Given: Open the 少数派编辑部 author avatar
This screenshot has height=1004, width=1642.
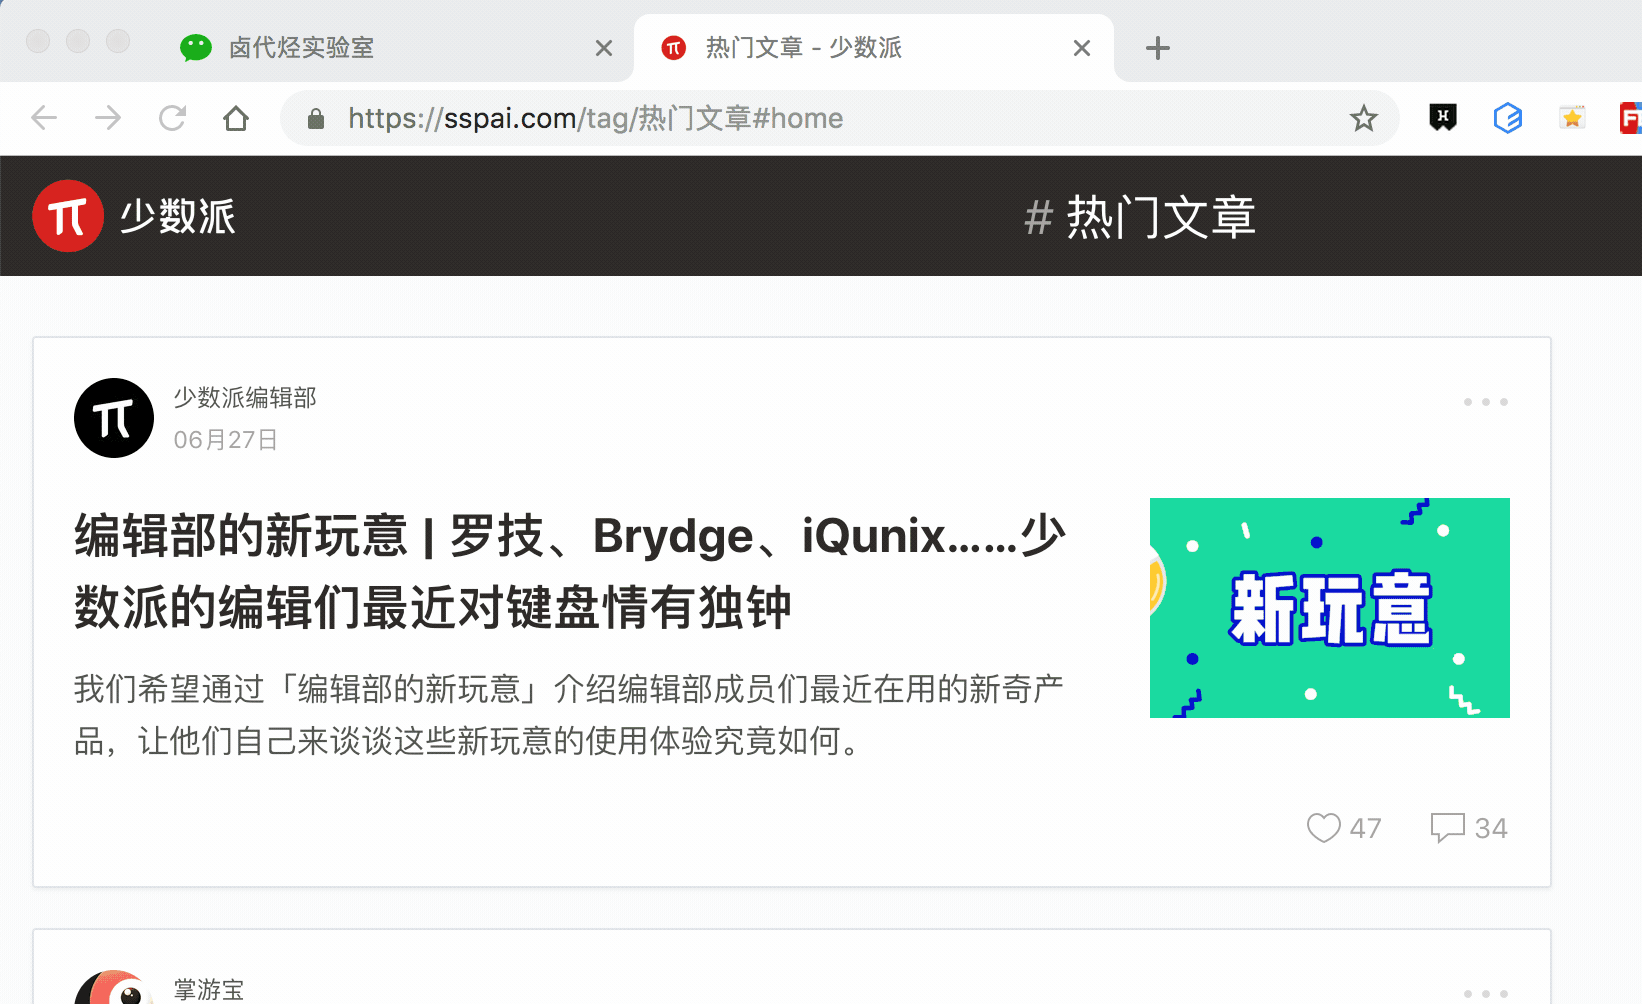Looking at the screenshot, I should [114, 418].
